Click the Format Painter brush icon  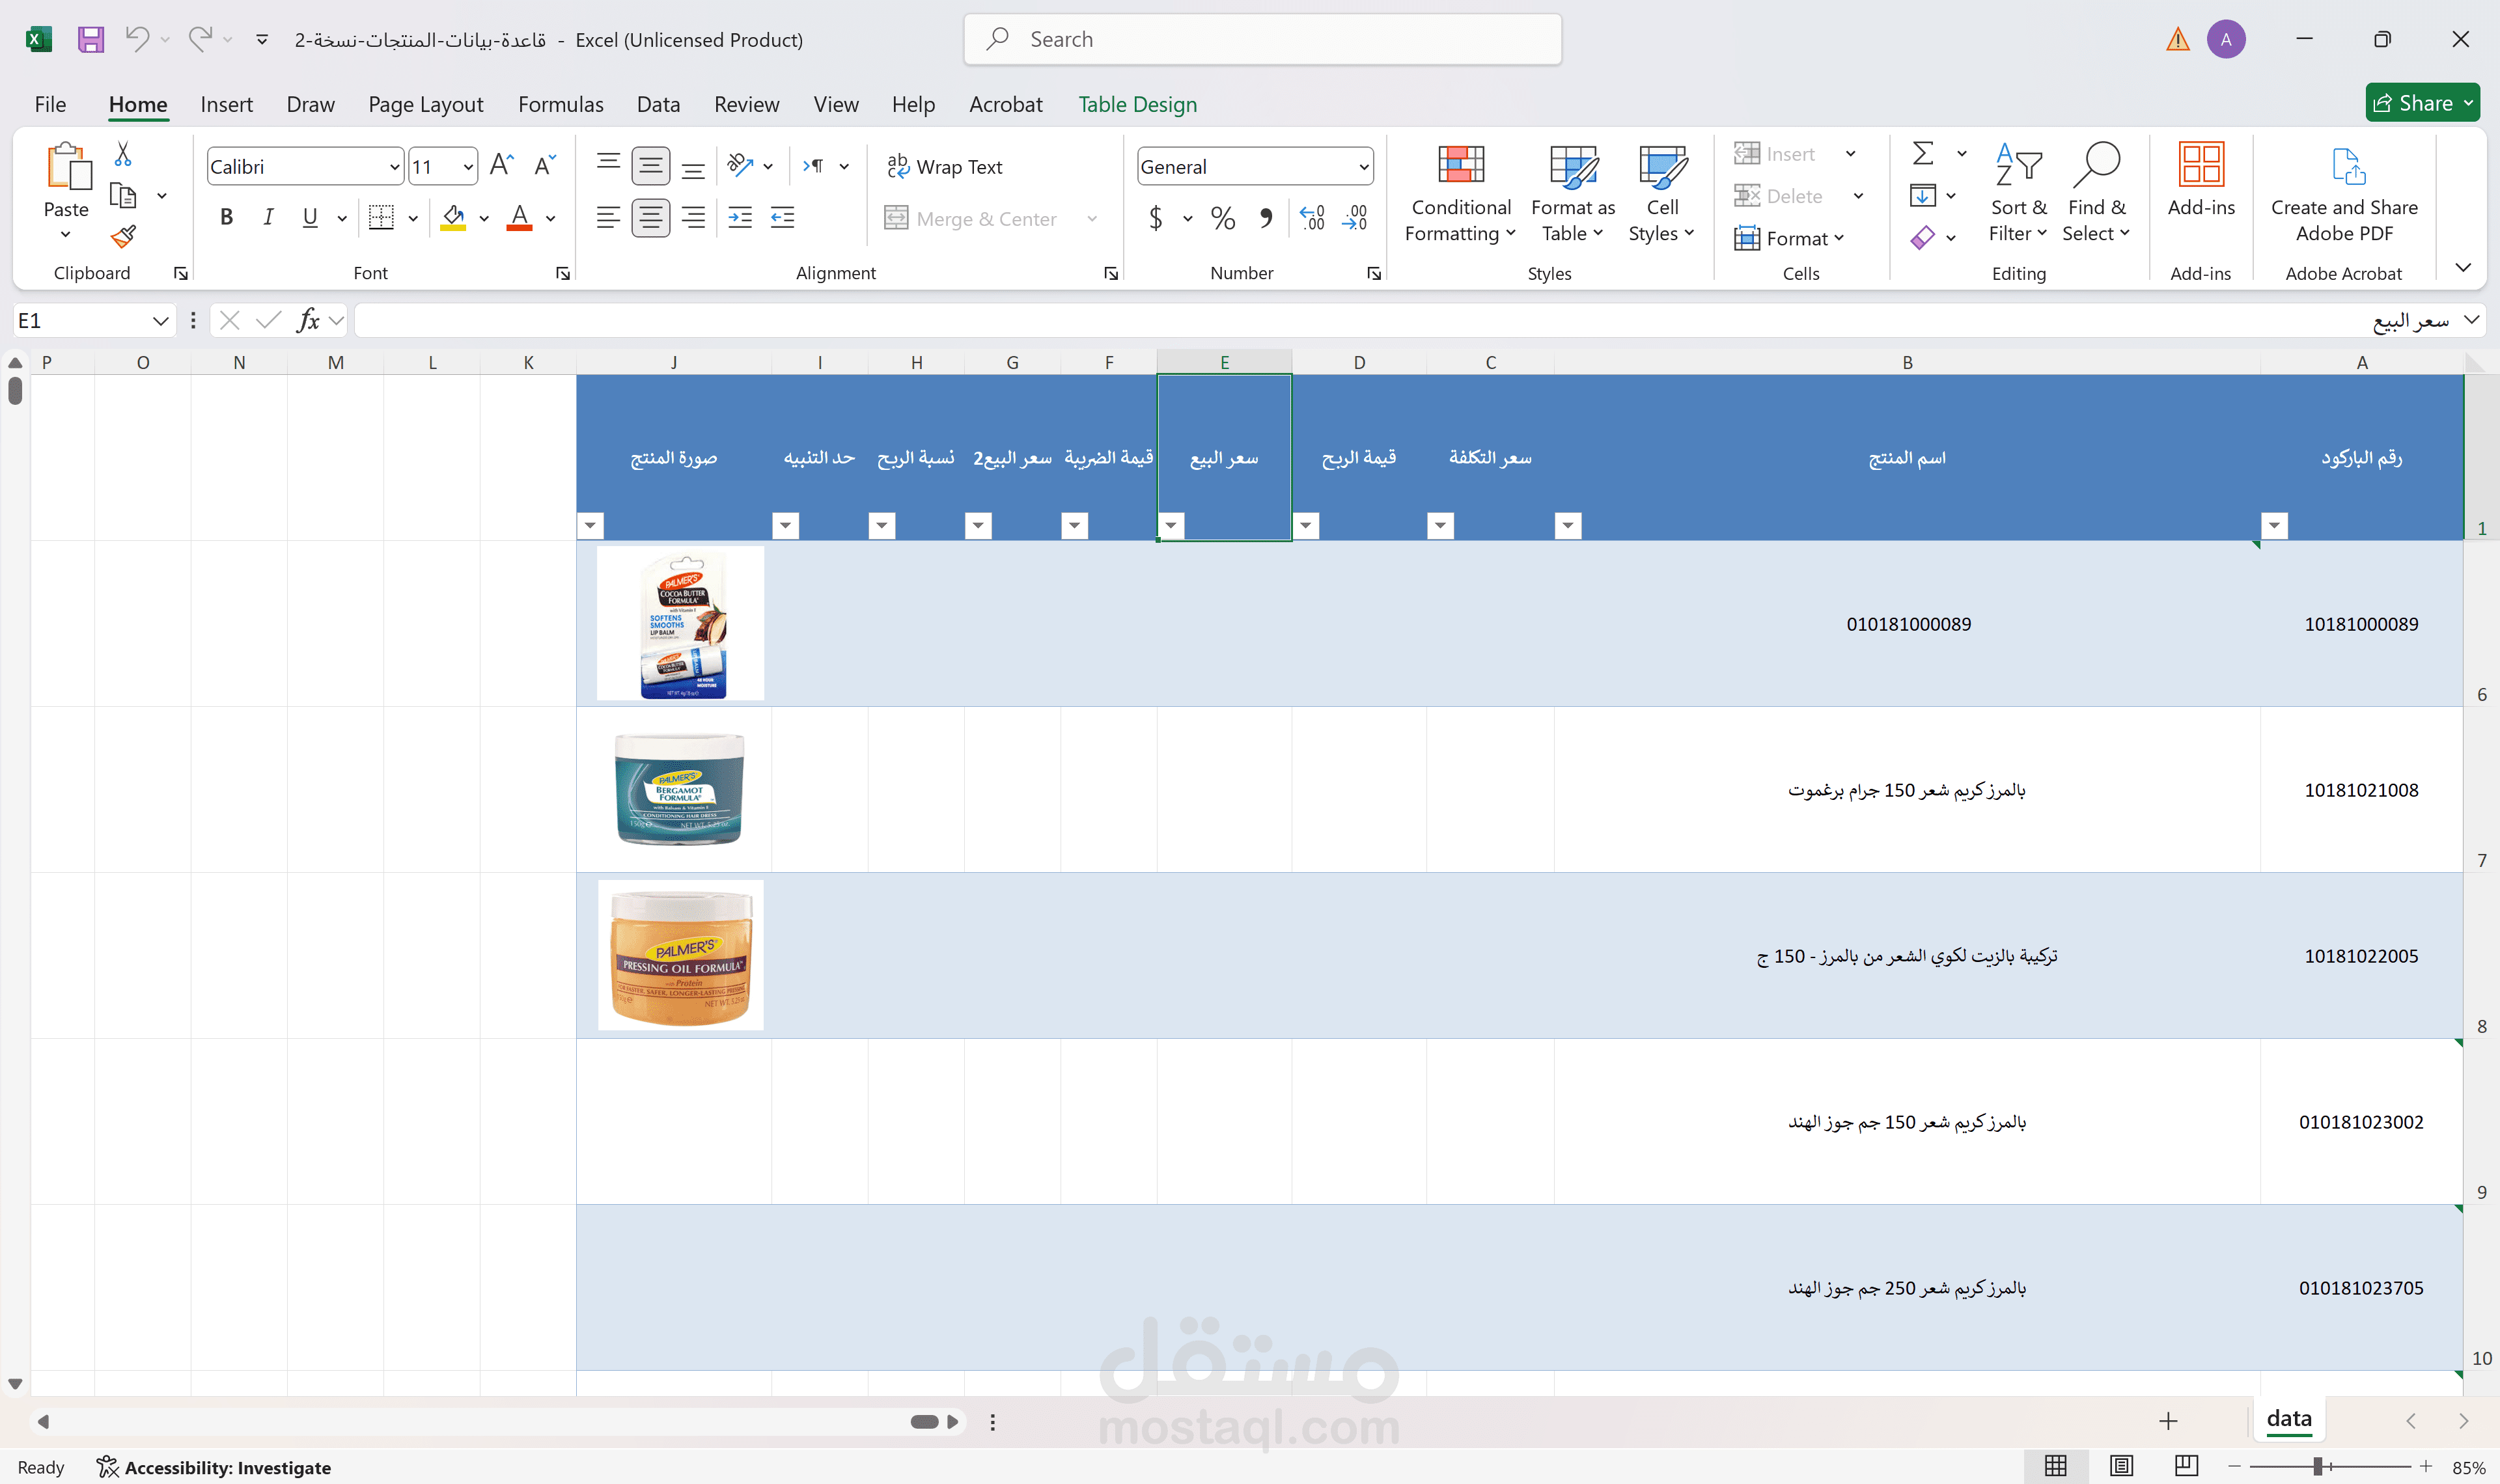click(x=123, y=236)
